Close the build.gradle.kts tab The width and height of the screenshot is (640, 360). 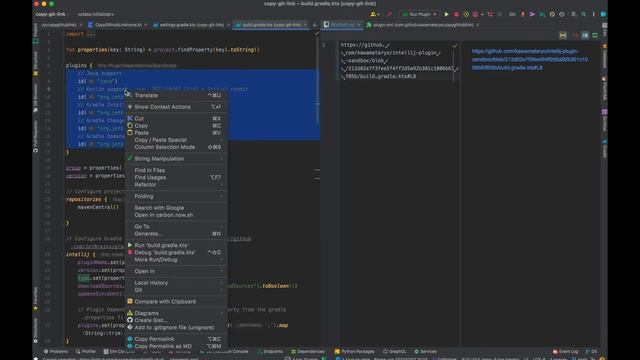click(x=305, y=25)
